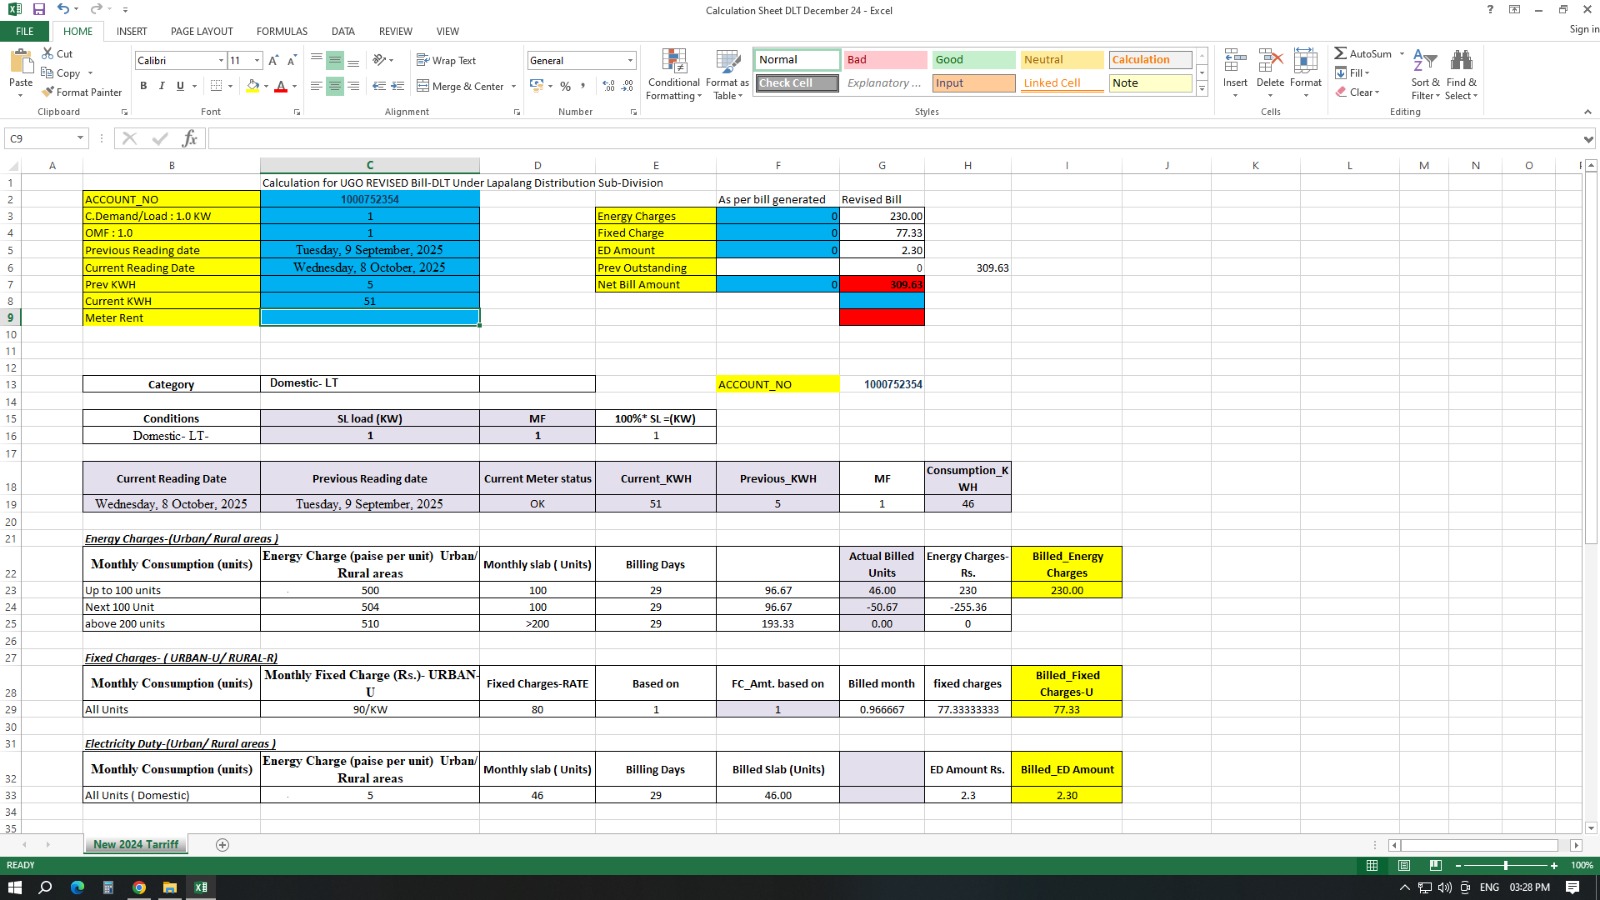
Task: Click the Insert Function fx icon
Action: 189,139
